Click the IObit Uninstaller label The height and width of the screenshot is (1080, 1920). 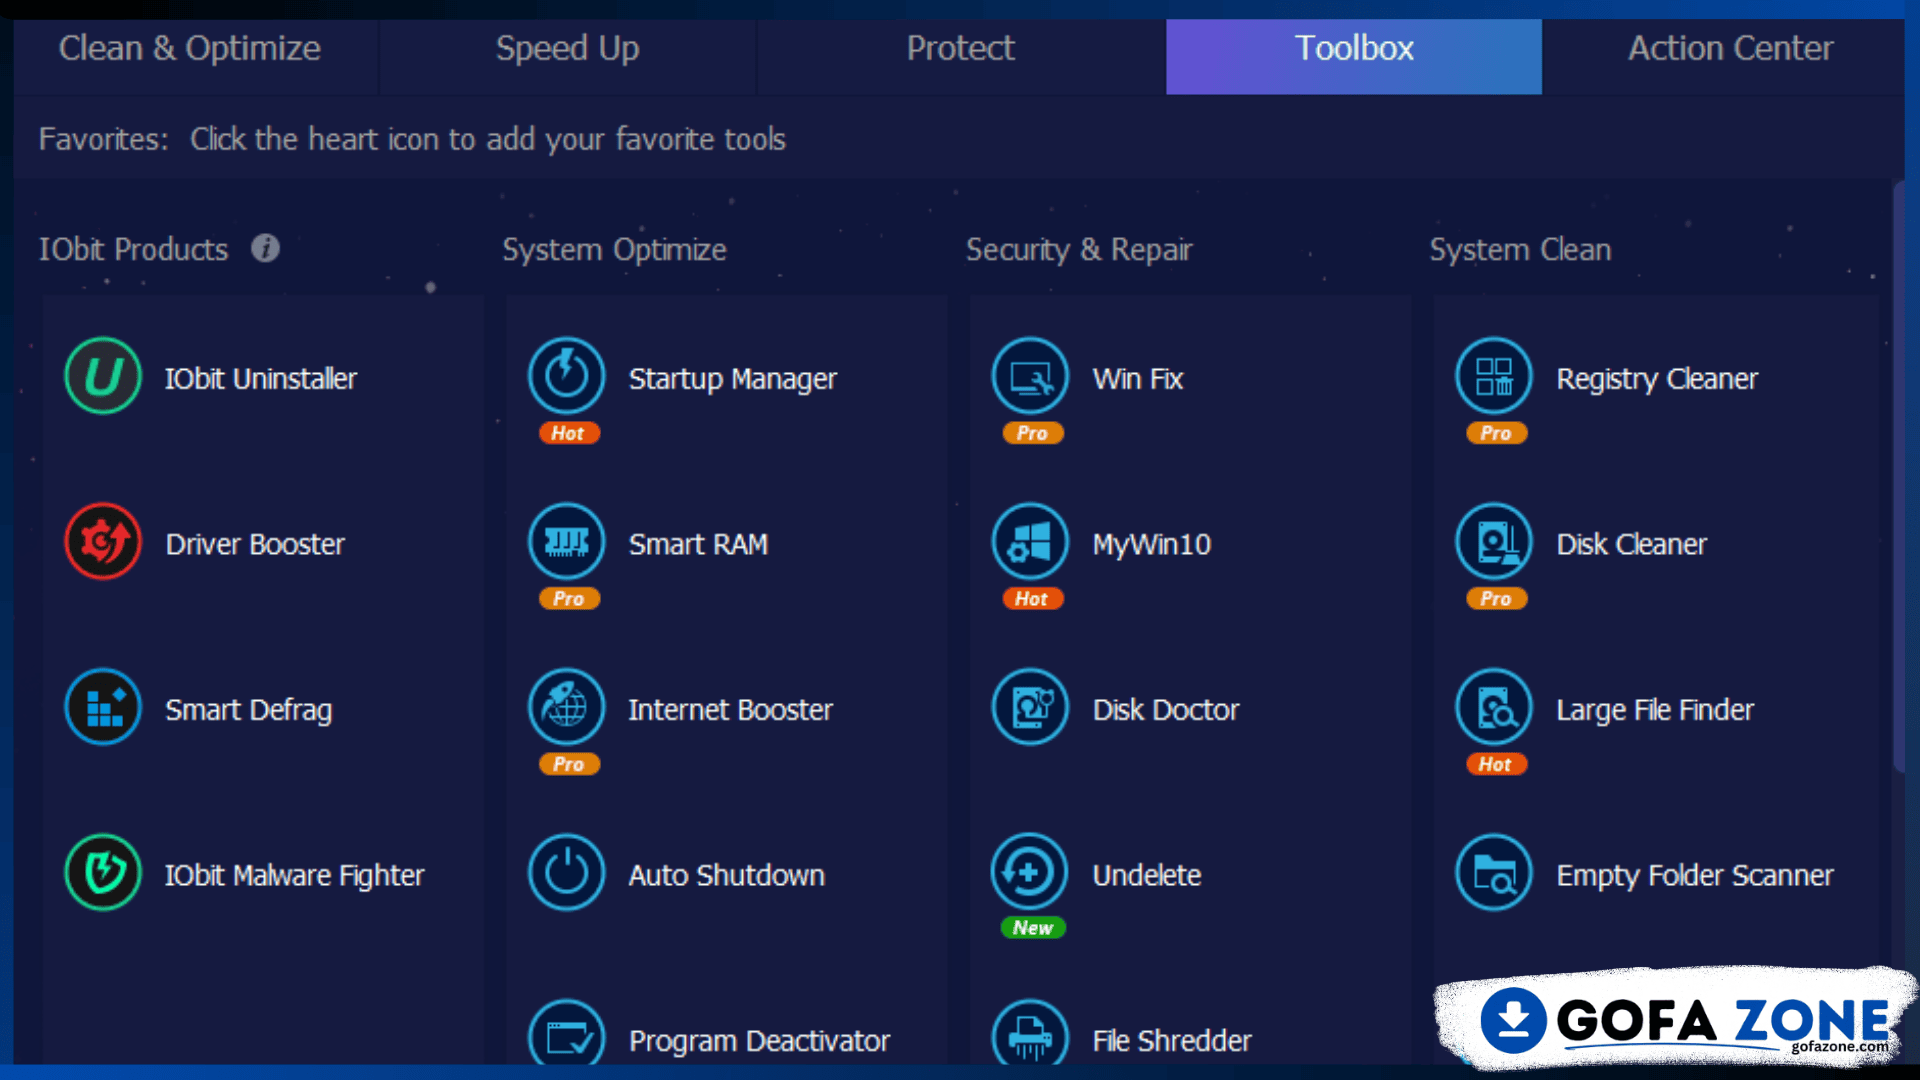pos(261,379)
